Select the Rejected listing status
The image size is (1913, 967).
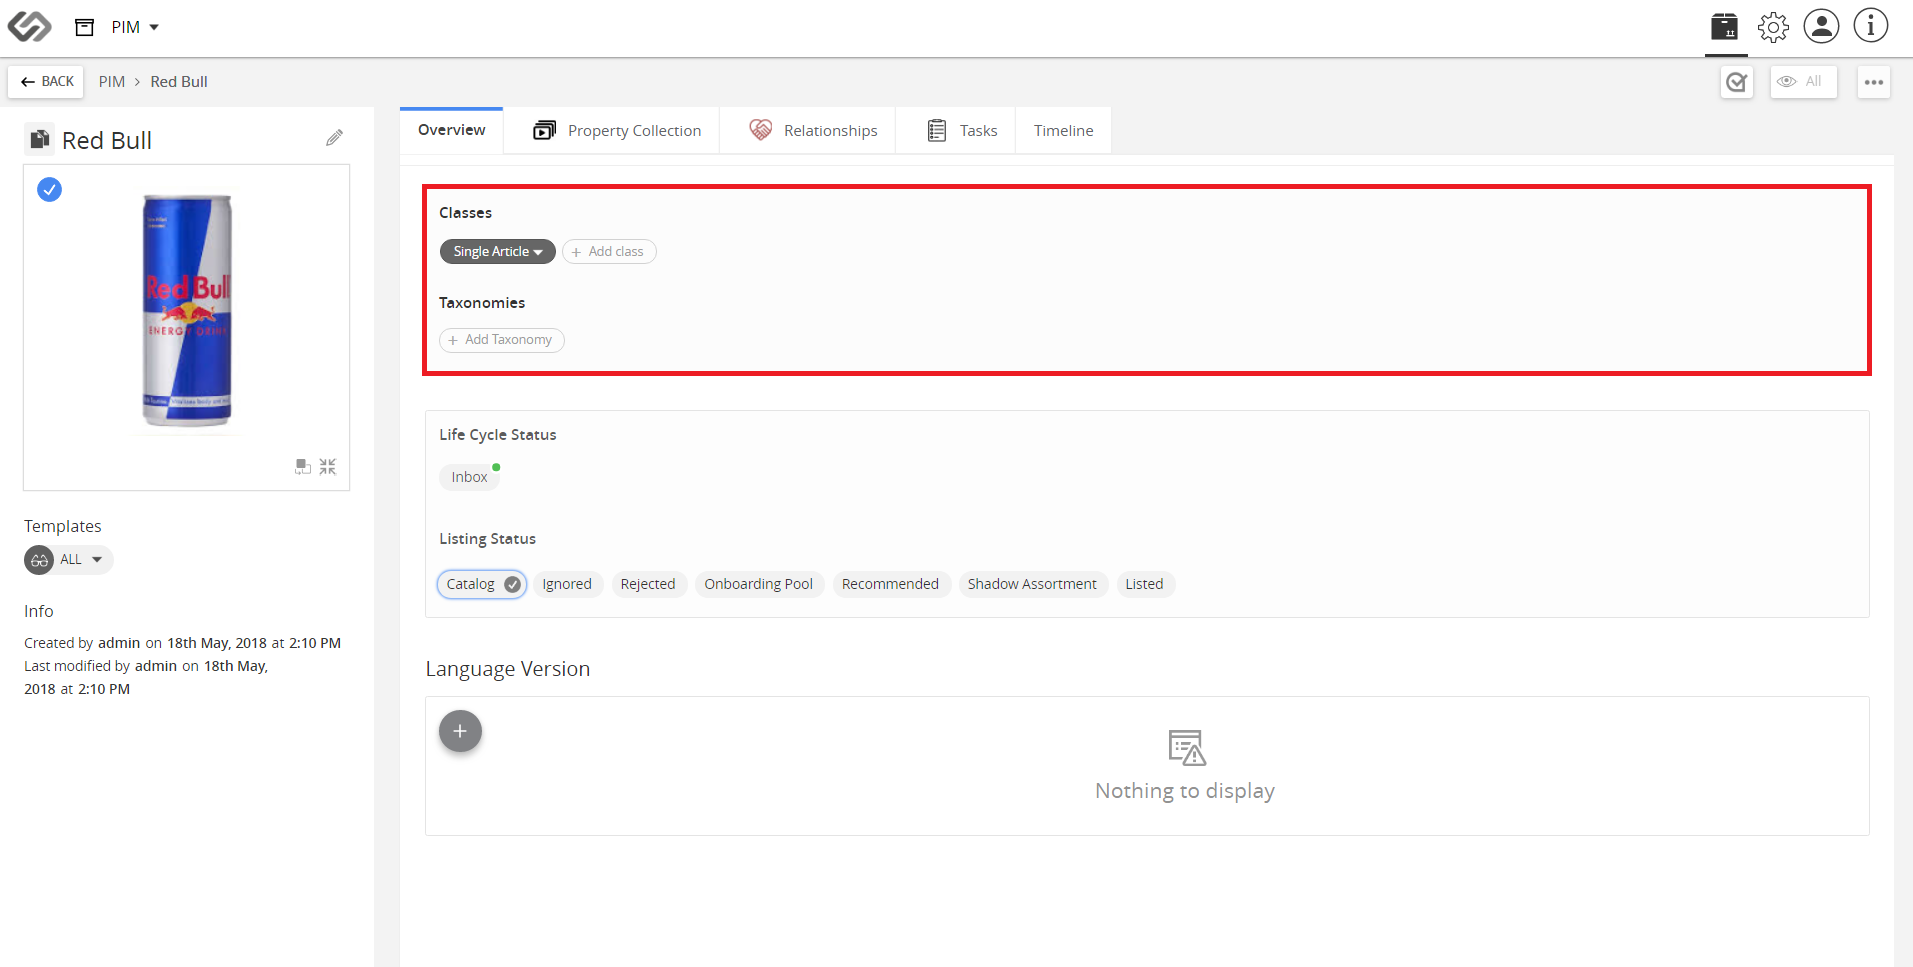point(648,584)
